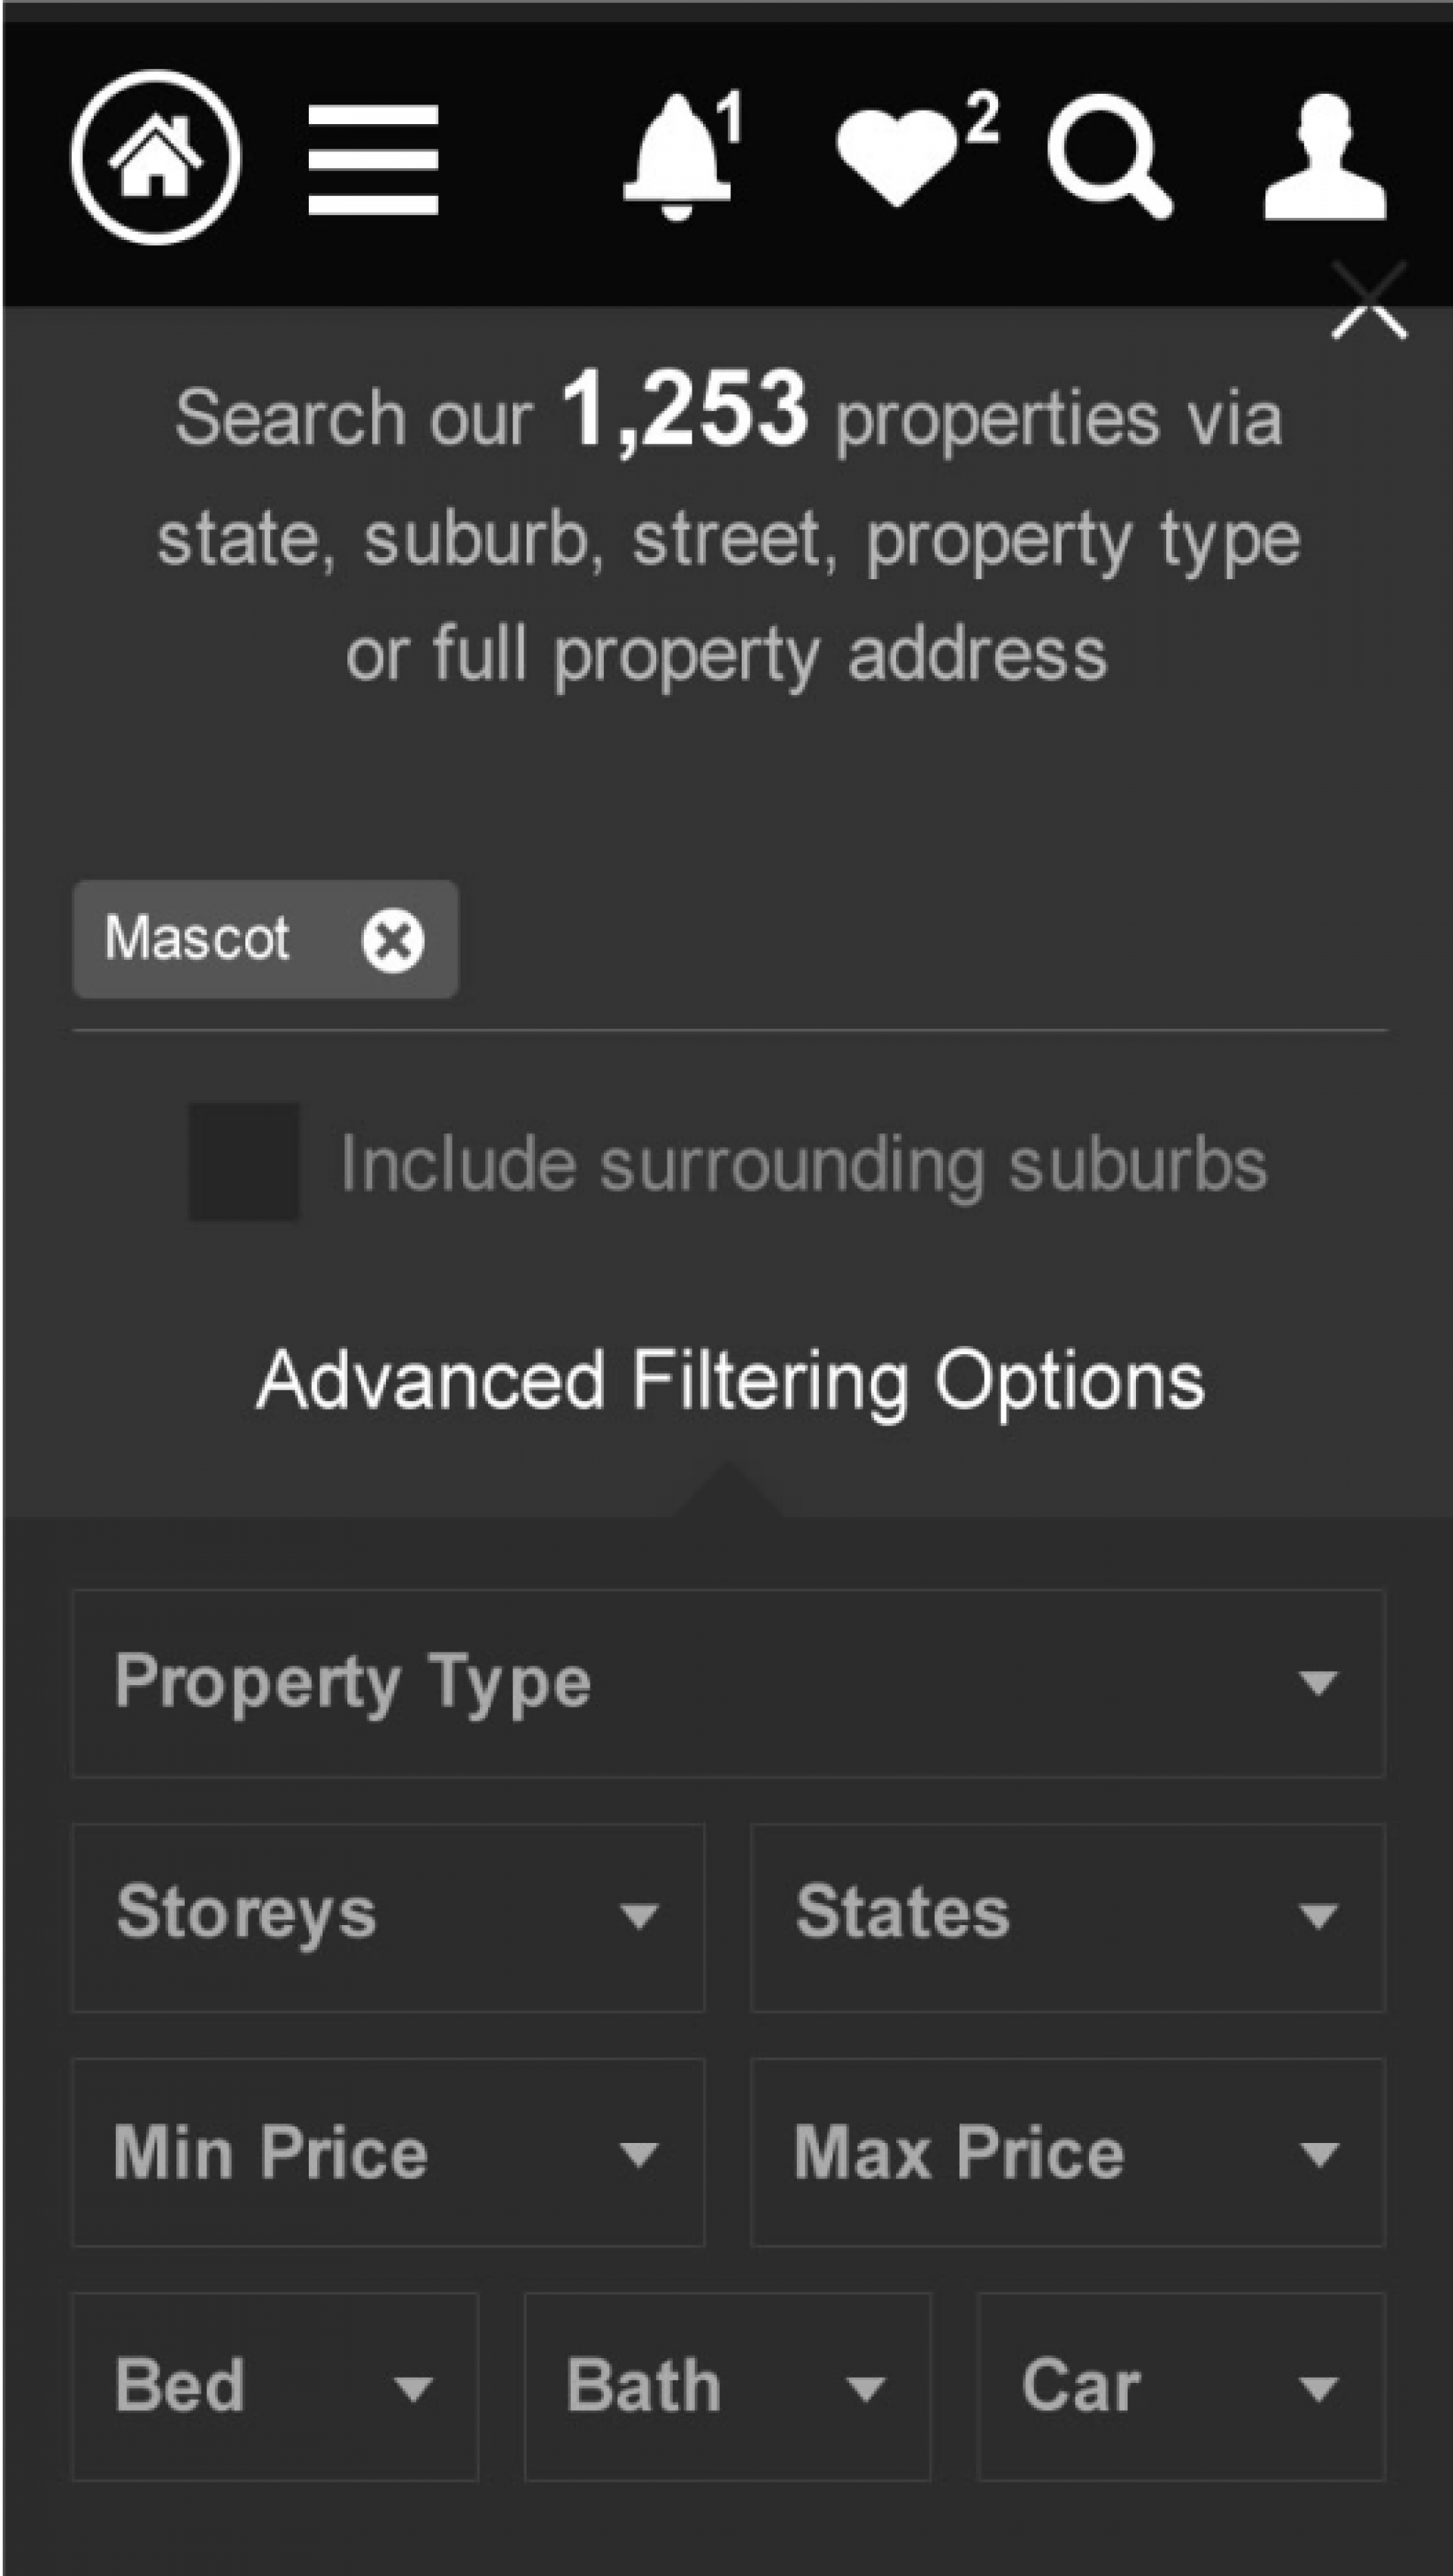Enable Include surrounding suburbs checkbox
The image size is (1453, 2576).
pos(245,1162)
